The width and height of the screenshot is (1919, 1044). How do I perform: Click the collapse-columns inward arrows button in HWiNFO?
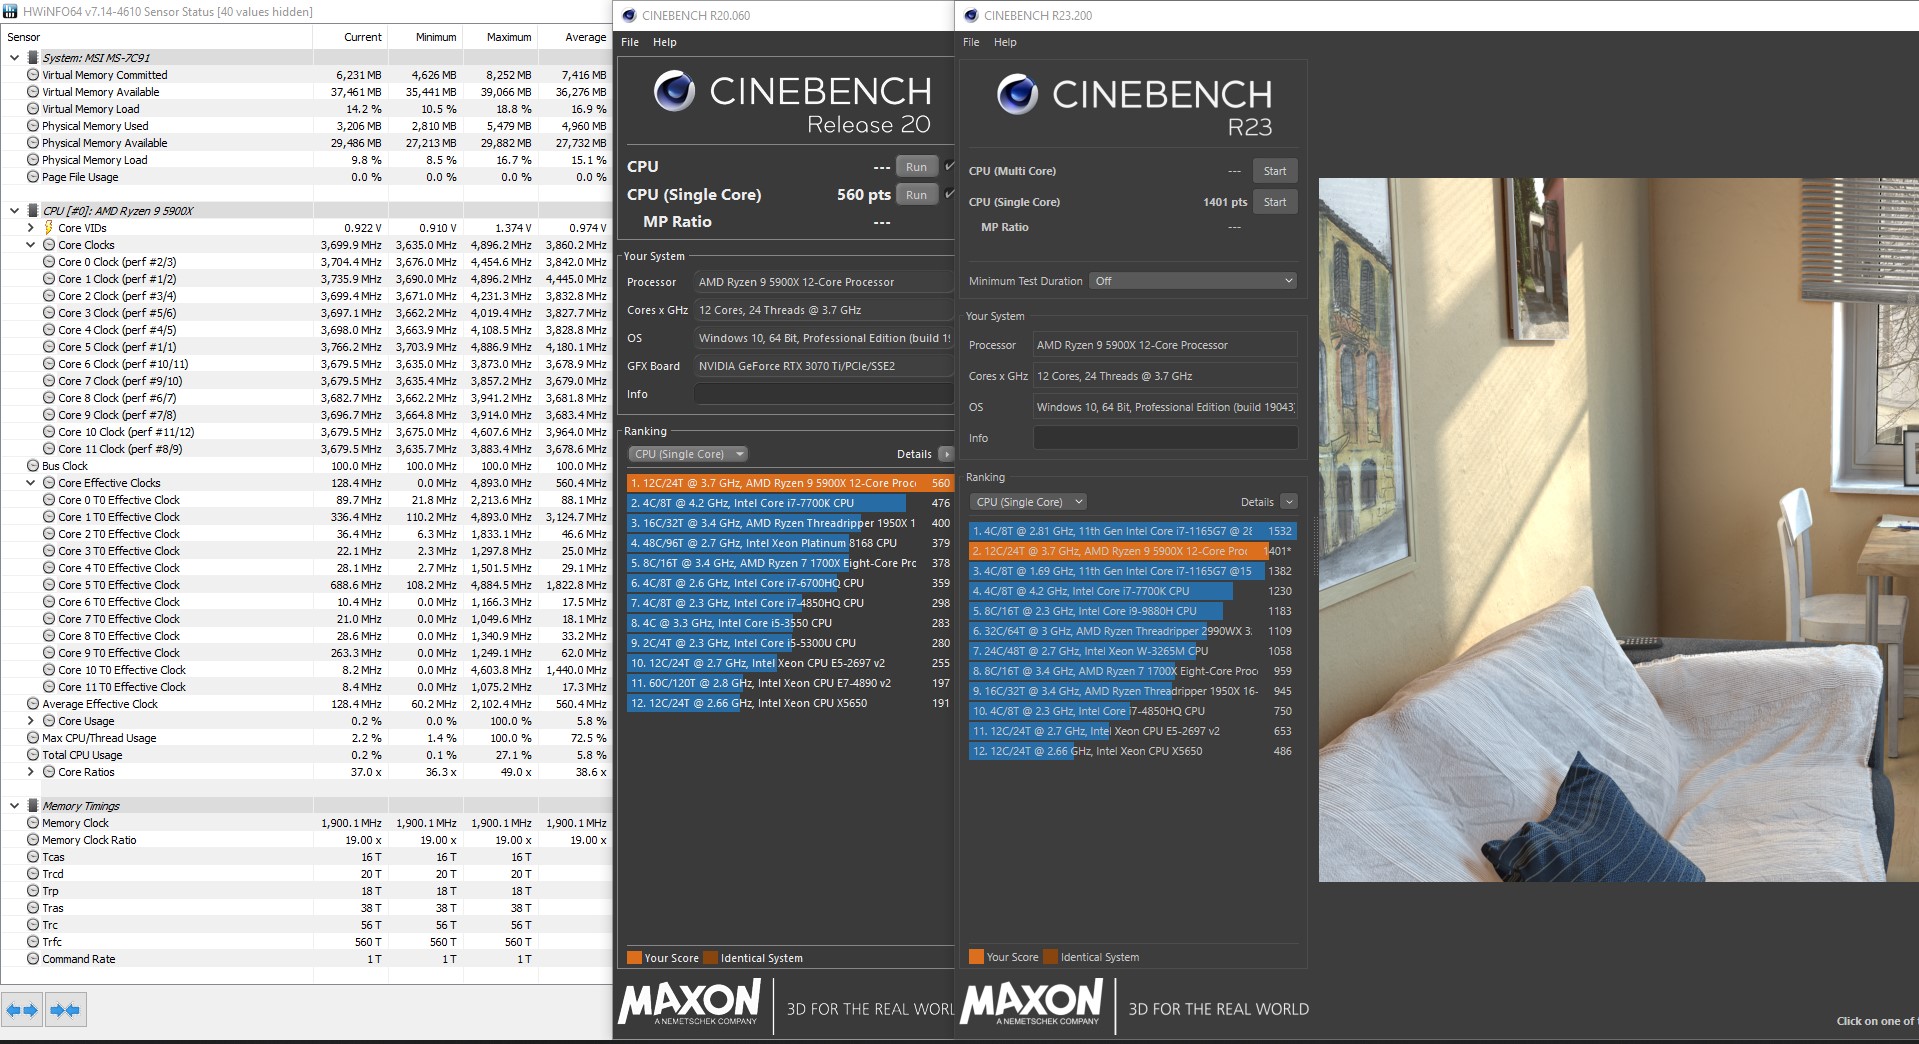pos(65,1010)
